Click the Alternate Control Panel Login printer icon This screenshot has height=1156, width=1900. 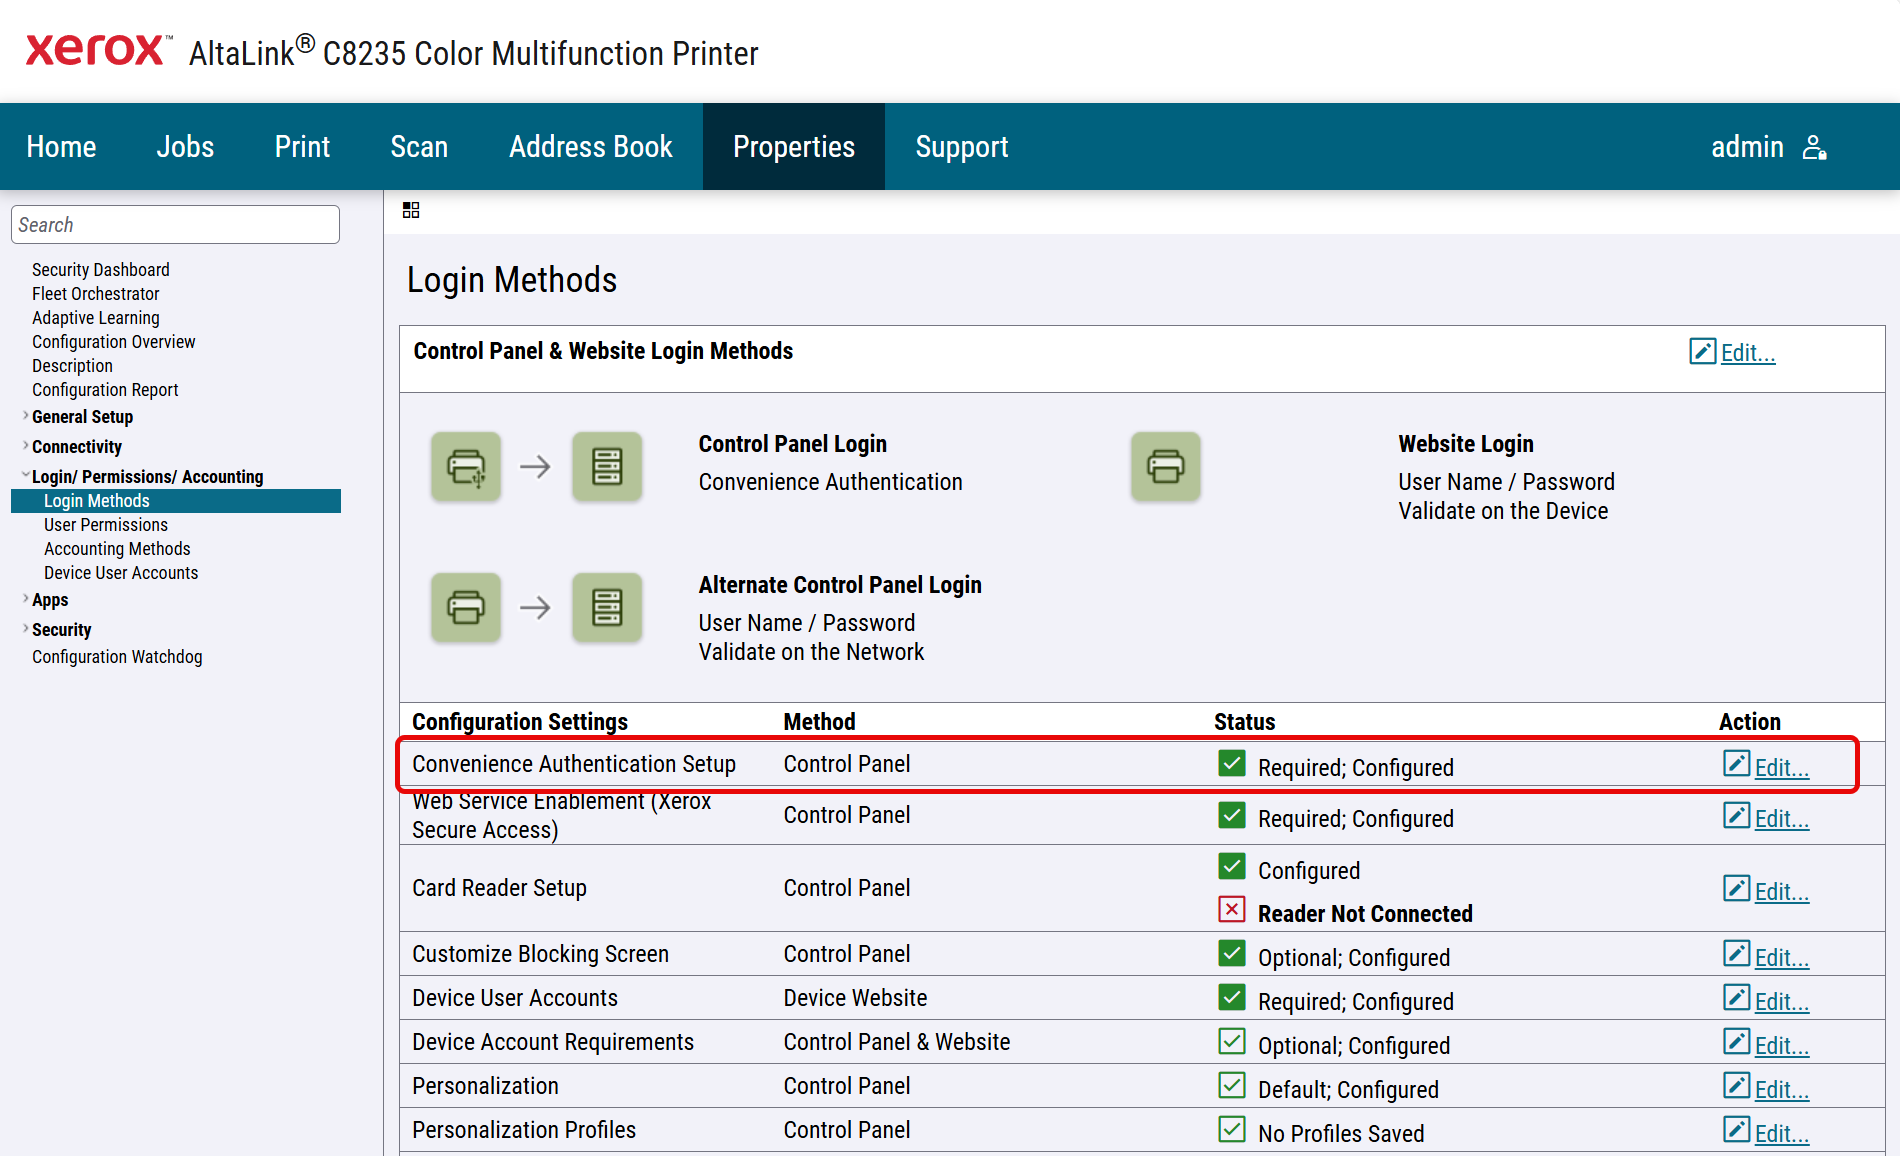(465, 607)
